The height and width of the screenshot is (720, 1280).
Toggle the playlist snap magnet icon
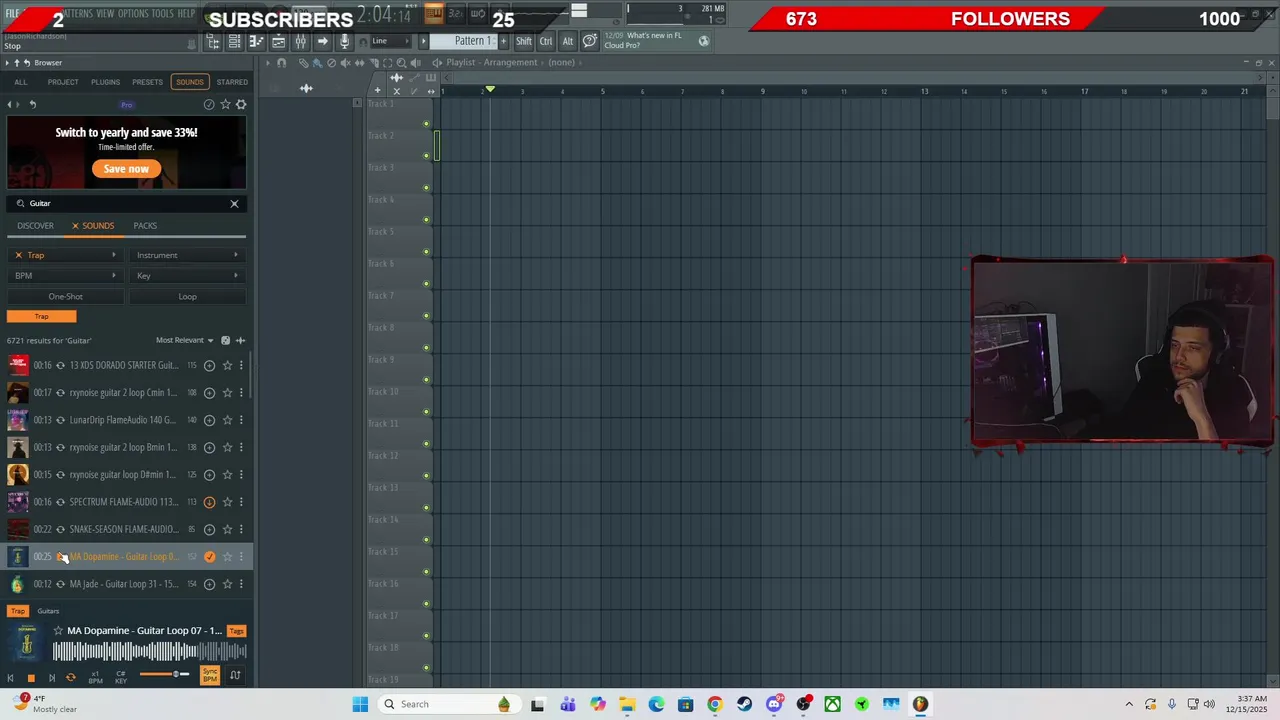(x=282, y=63)
